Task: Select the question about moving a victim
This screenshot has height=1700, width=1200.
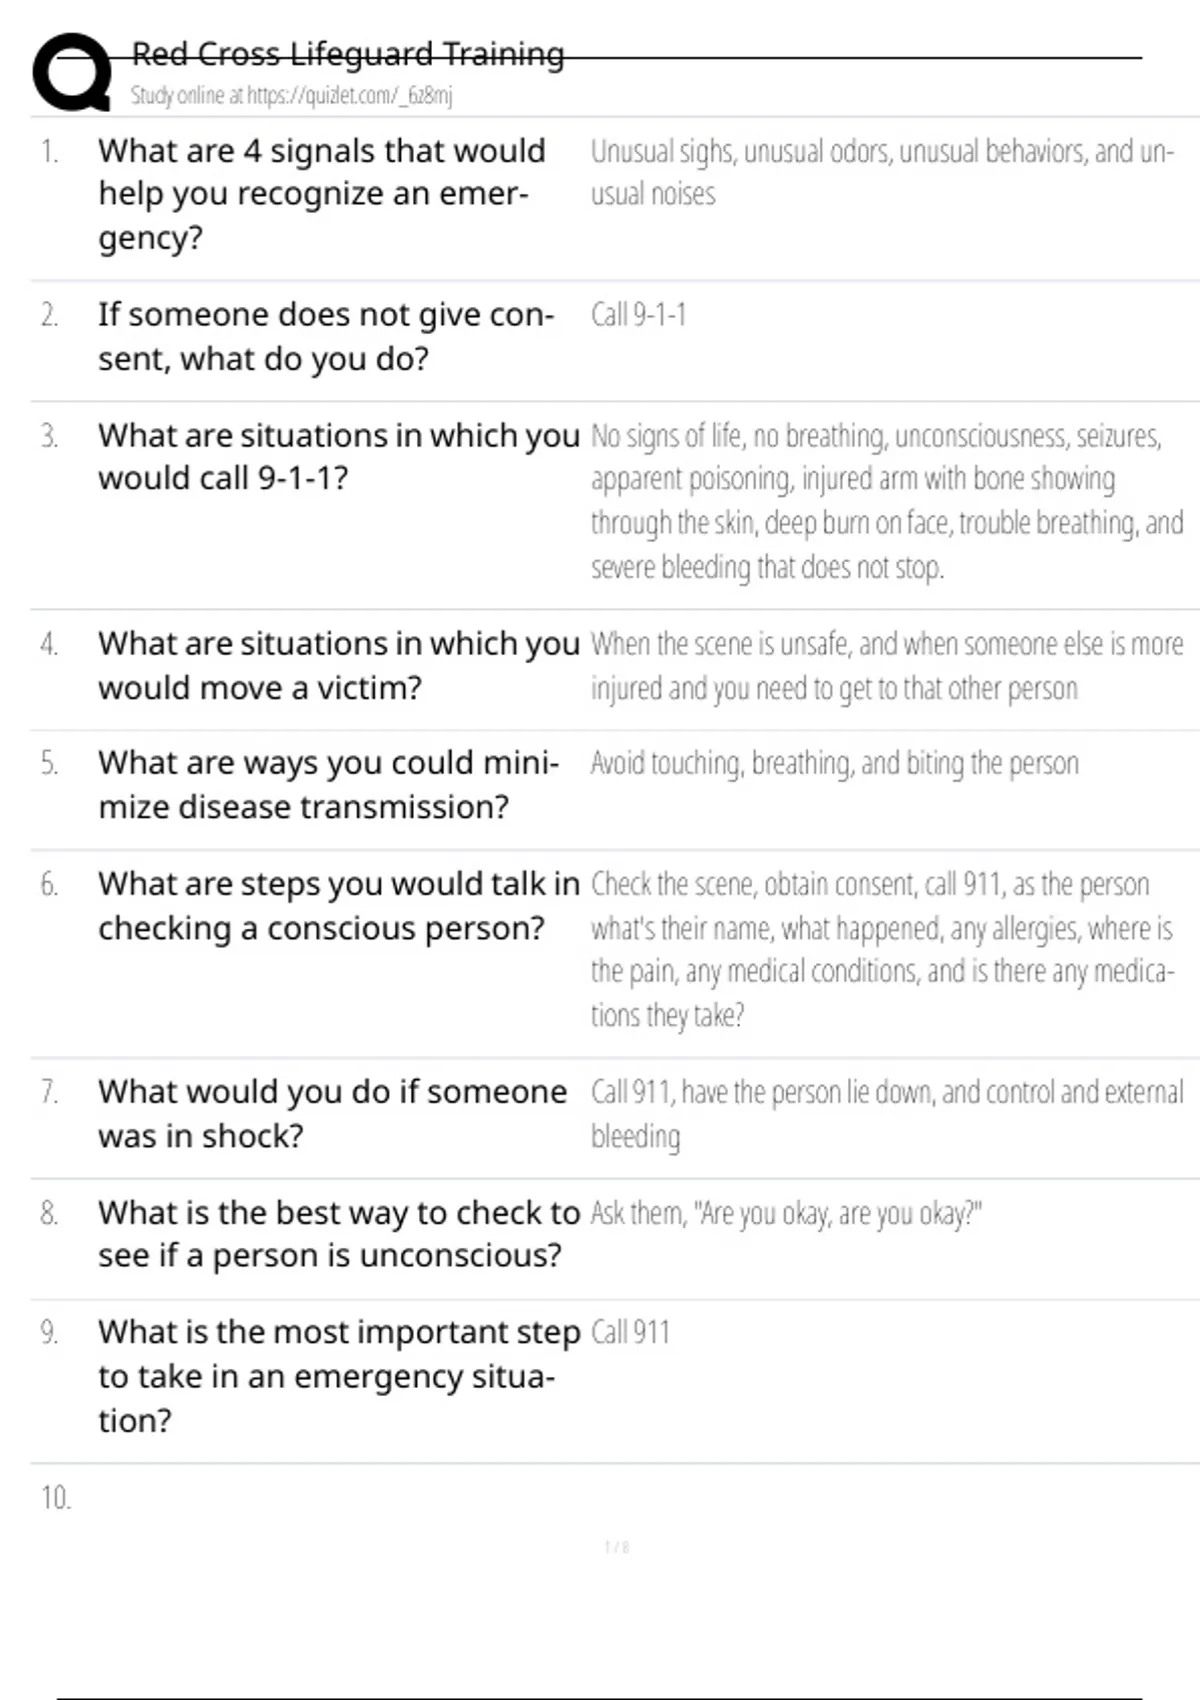Action: 338,665
